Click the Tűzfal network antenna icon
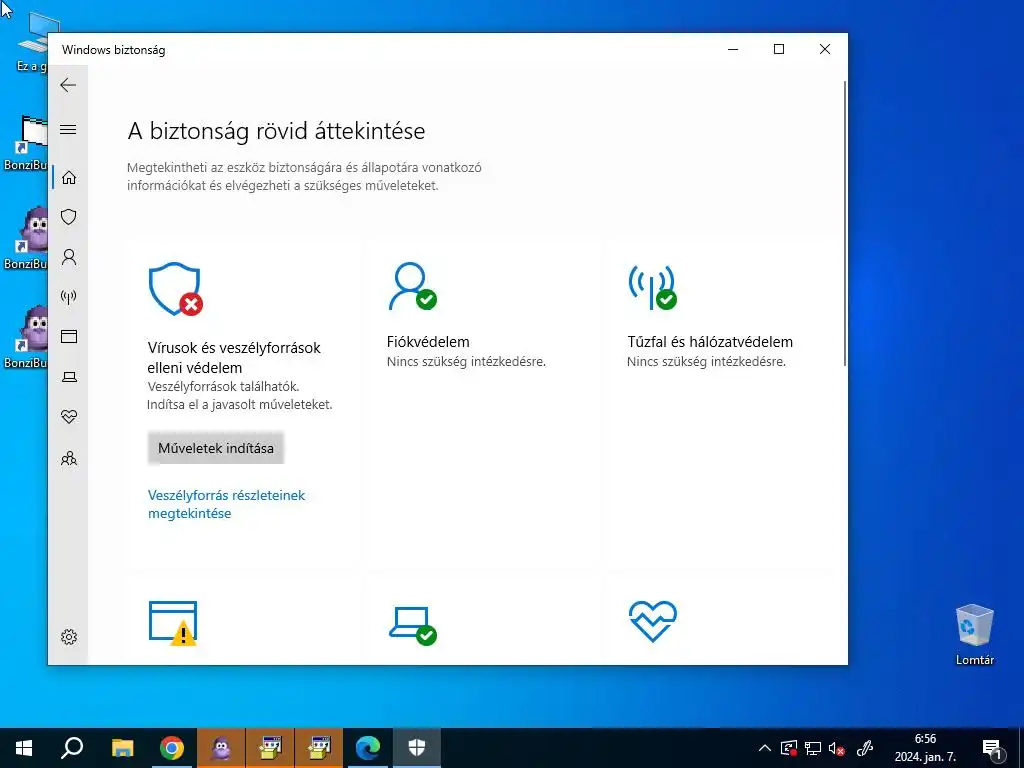The image size is (1024, 768). (x=652, y=287)
